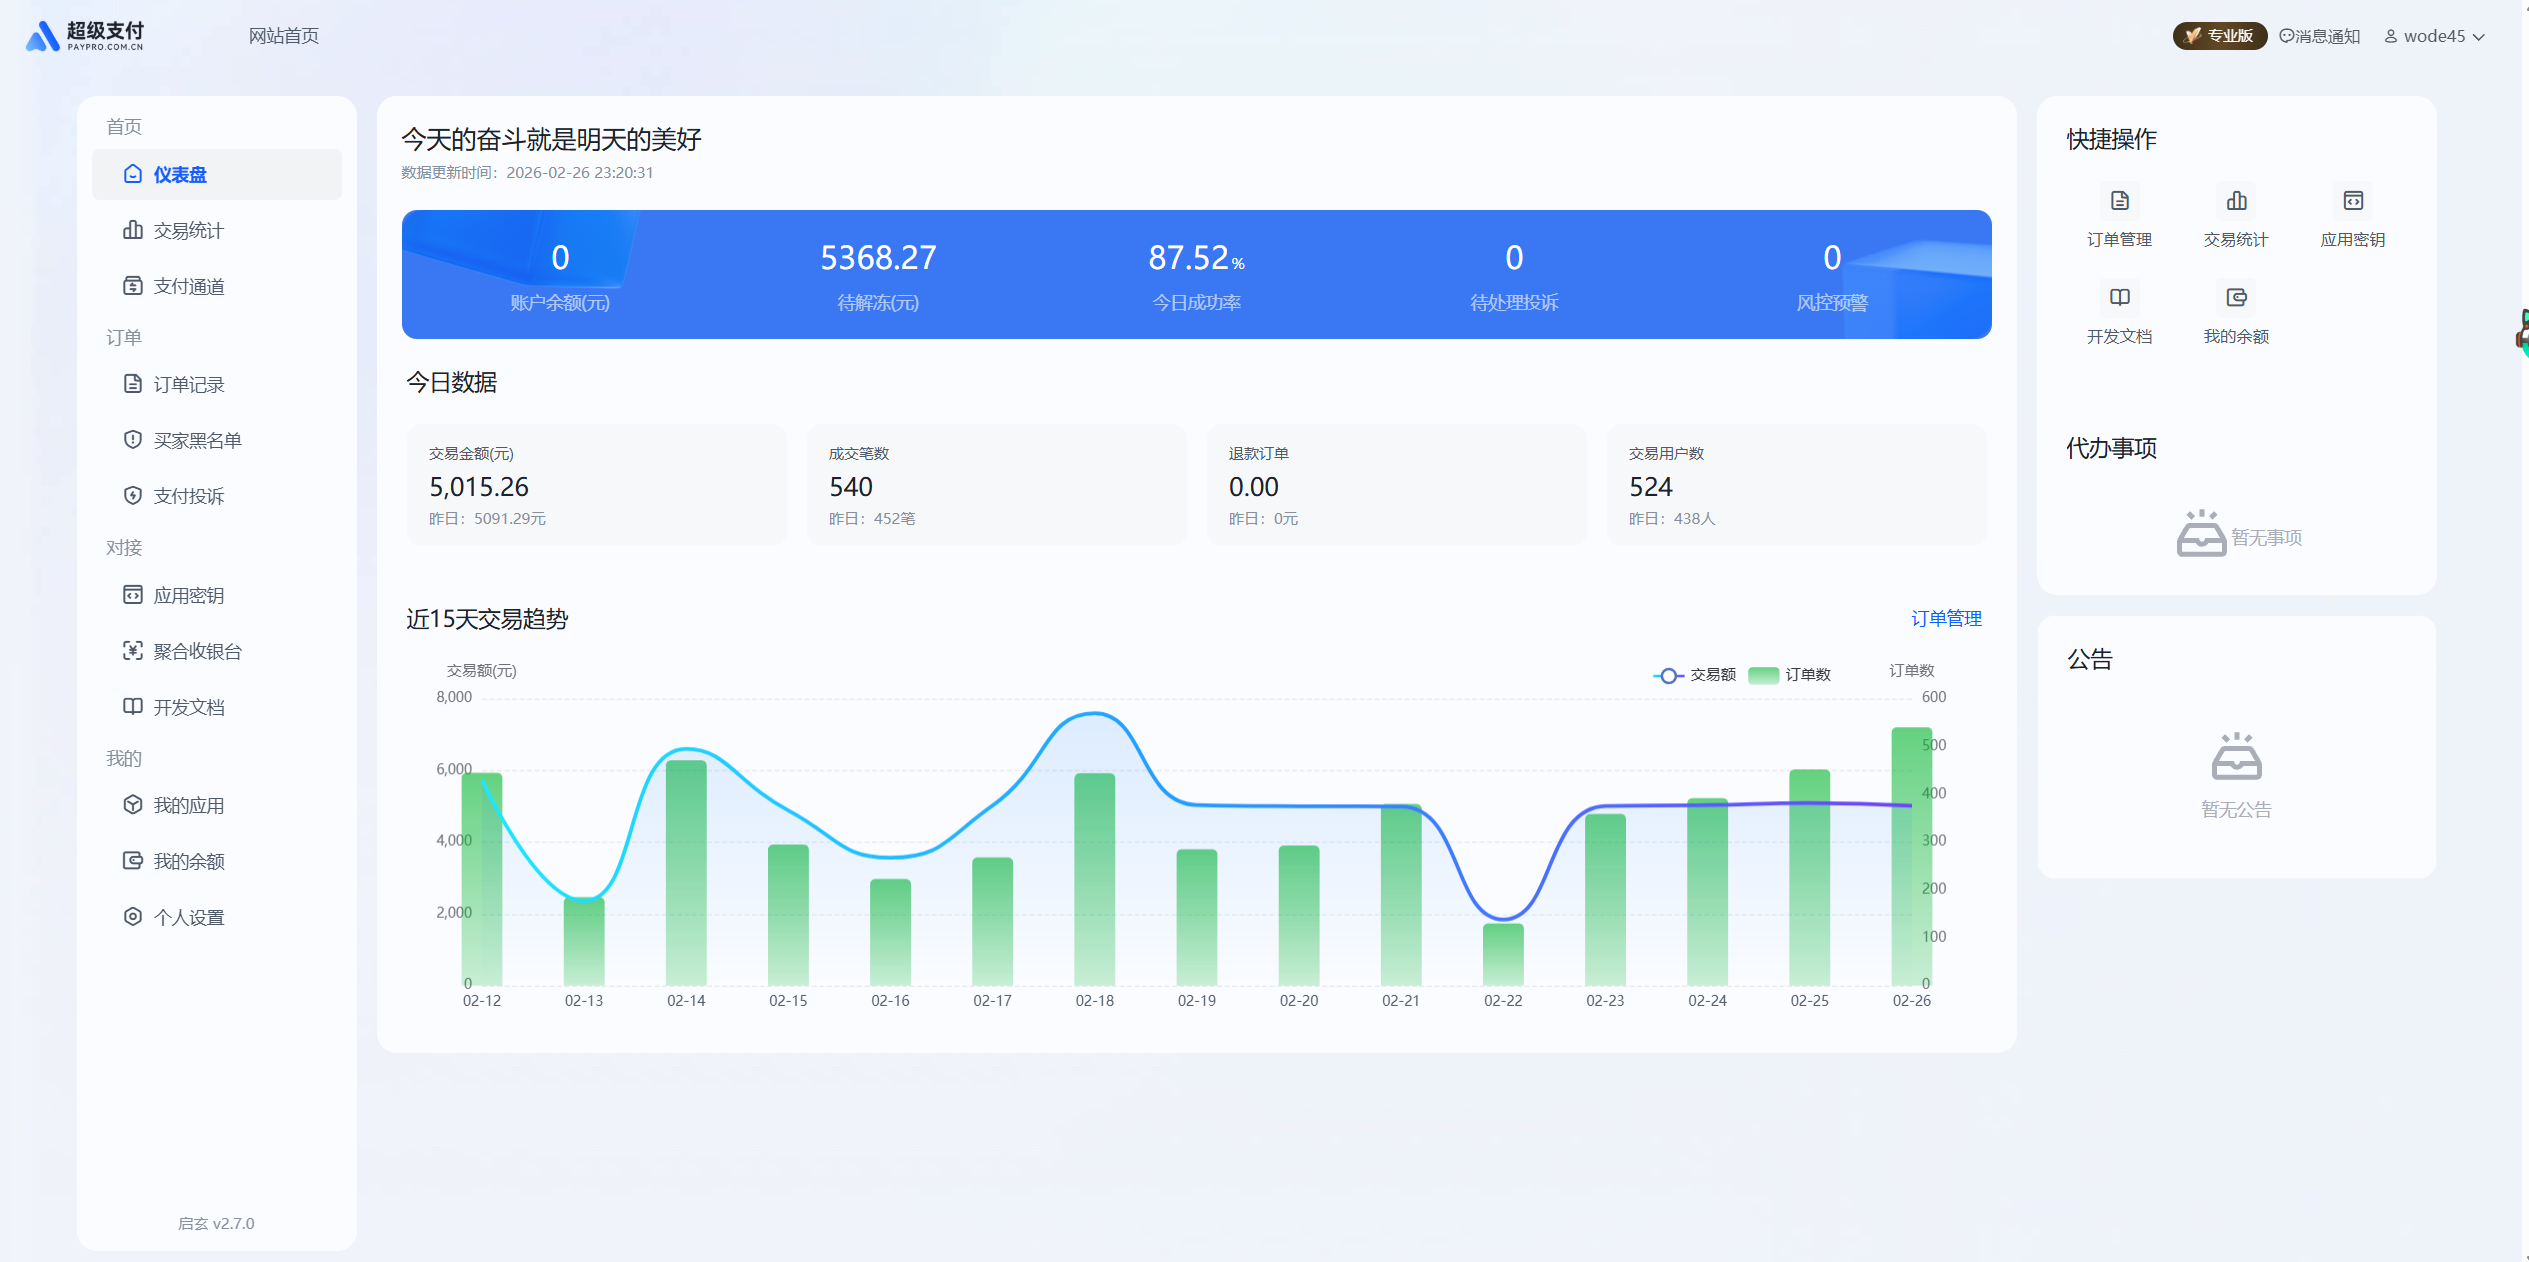Click the 应用密钥 quick action icon
Viewport: 2529px width, 1262px height.
pos(2352,202)
